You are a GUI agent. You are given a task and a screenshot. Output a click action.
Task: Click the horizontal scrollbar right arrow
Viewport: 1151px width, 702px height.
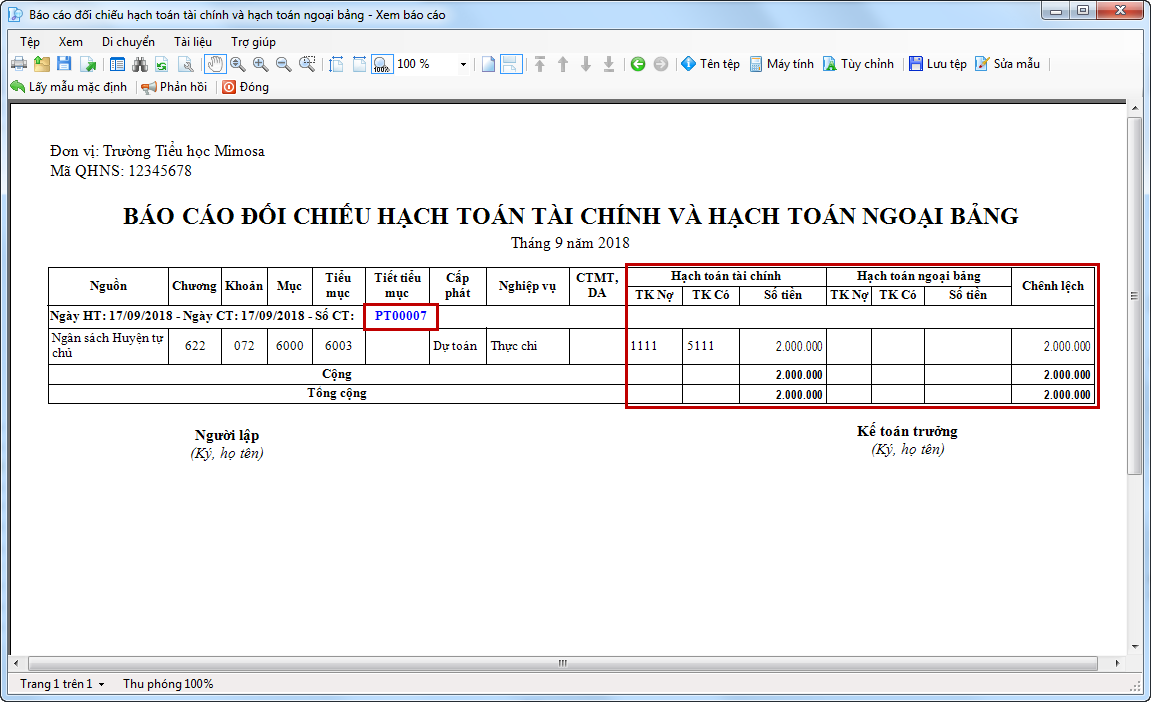coord(1118,663)
